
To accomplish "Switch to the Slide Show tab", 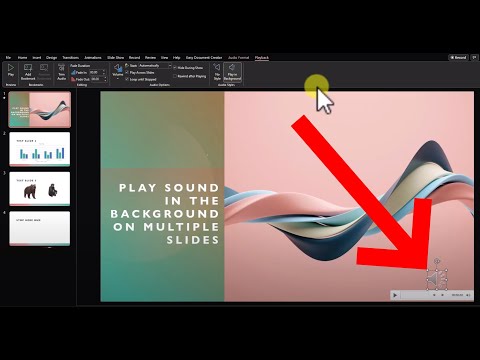I will point(115,58).
